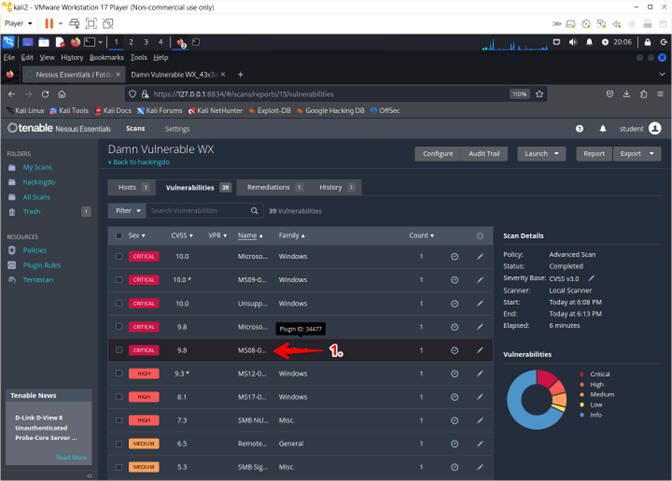Click the student user avatar icon

[x=655, y=128]
